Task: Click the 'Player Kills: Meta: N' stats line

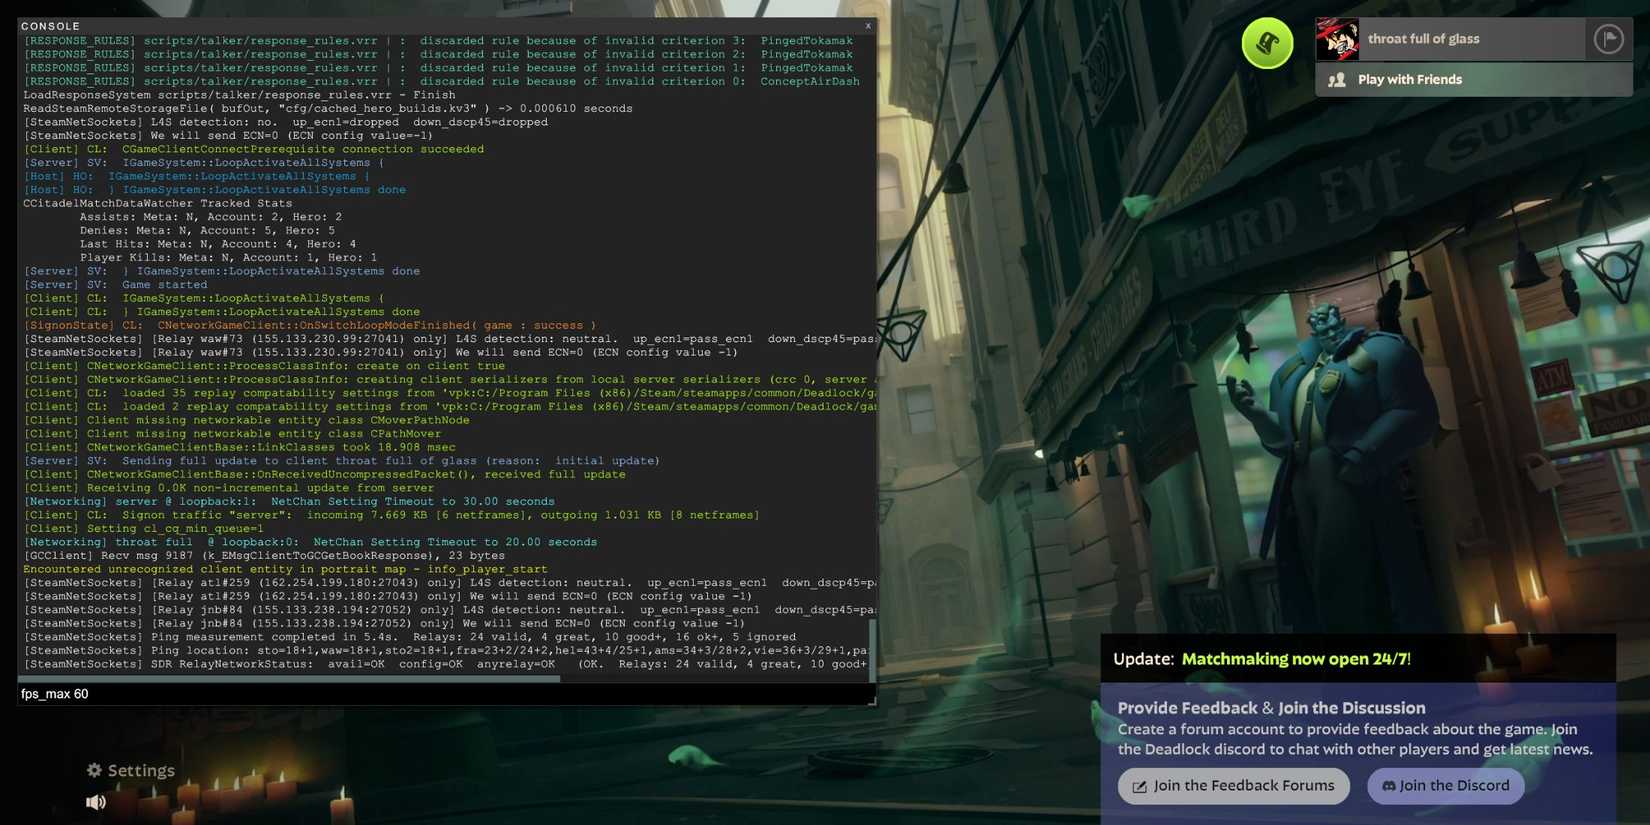Action: [228, 258]
